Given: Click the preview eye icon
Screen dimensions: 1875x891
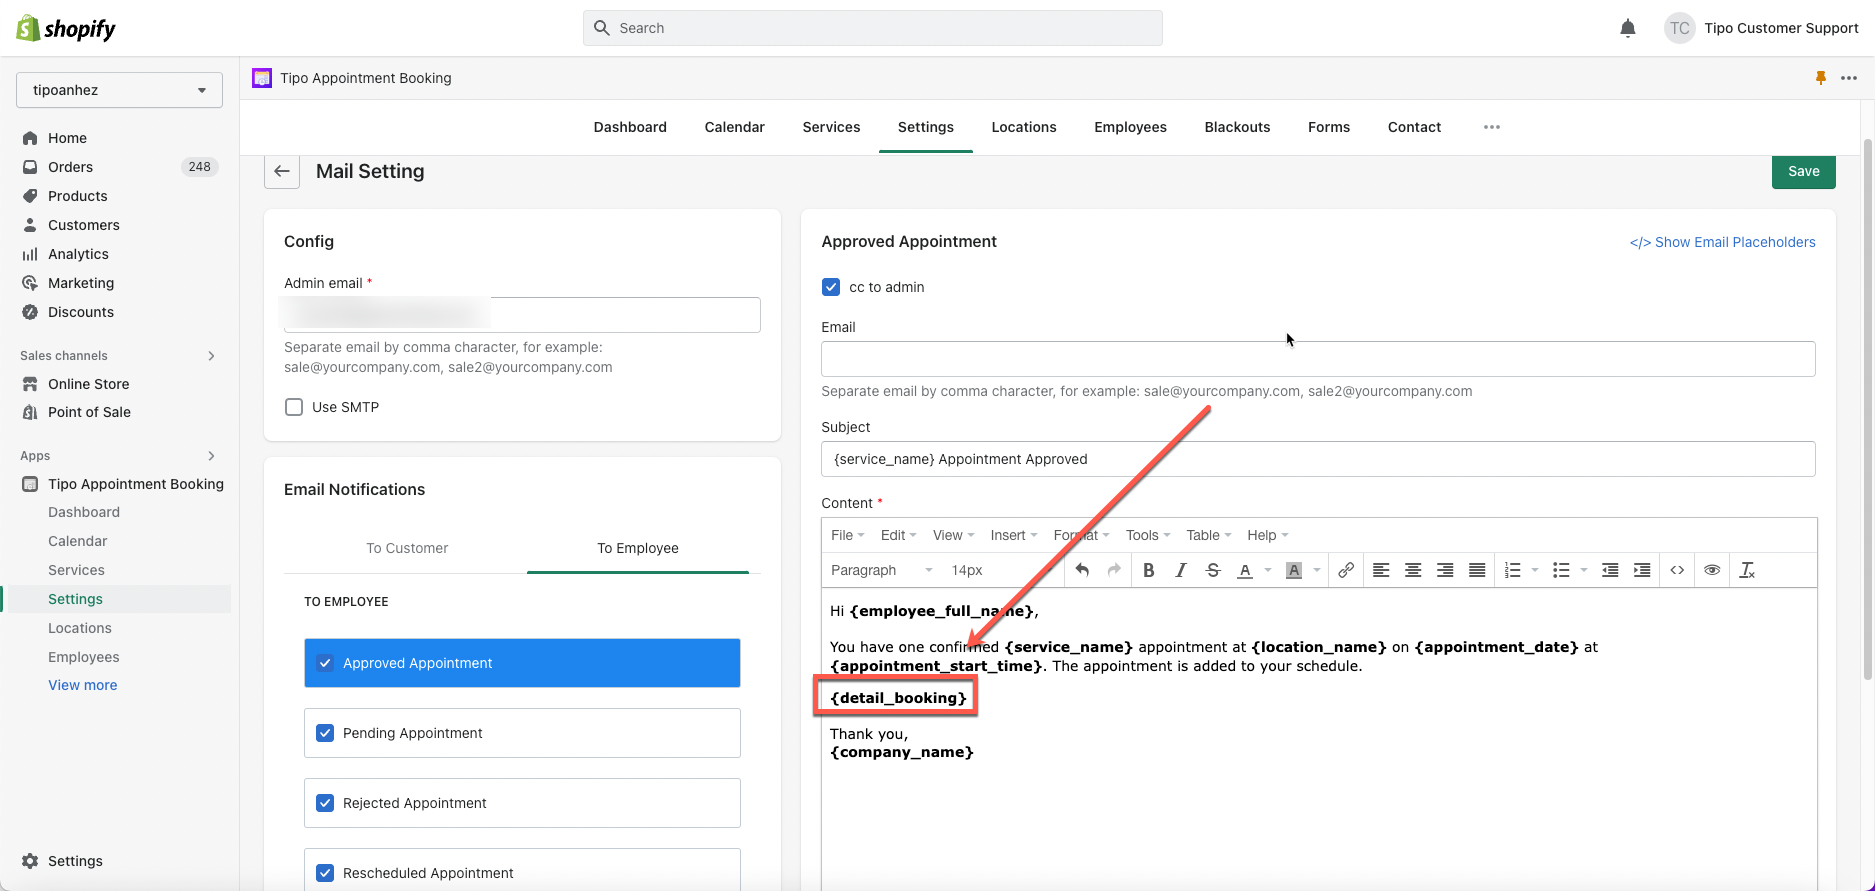Looking at the screenshot, I should pos(1712,570).
